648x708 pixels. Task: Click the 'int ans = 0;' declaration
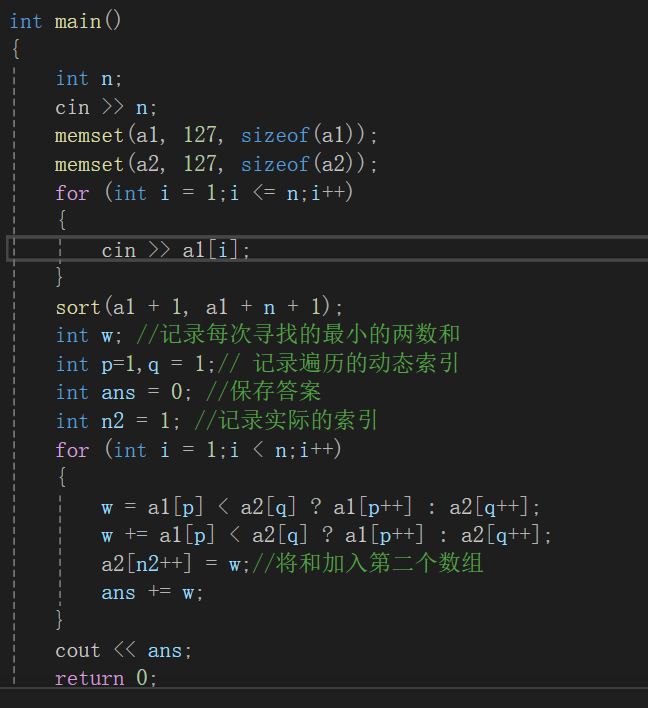(x=124, y=392)
